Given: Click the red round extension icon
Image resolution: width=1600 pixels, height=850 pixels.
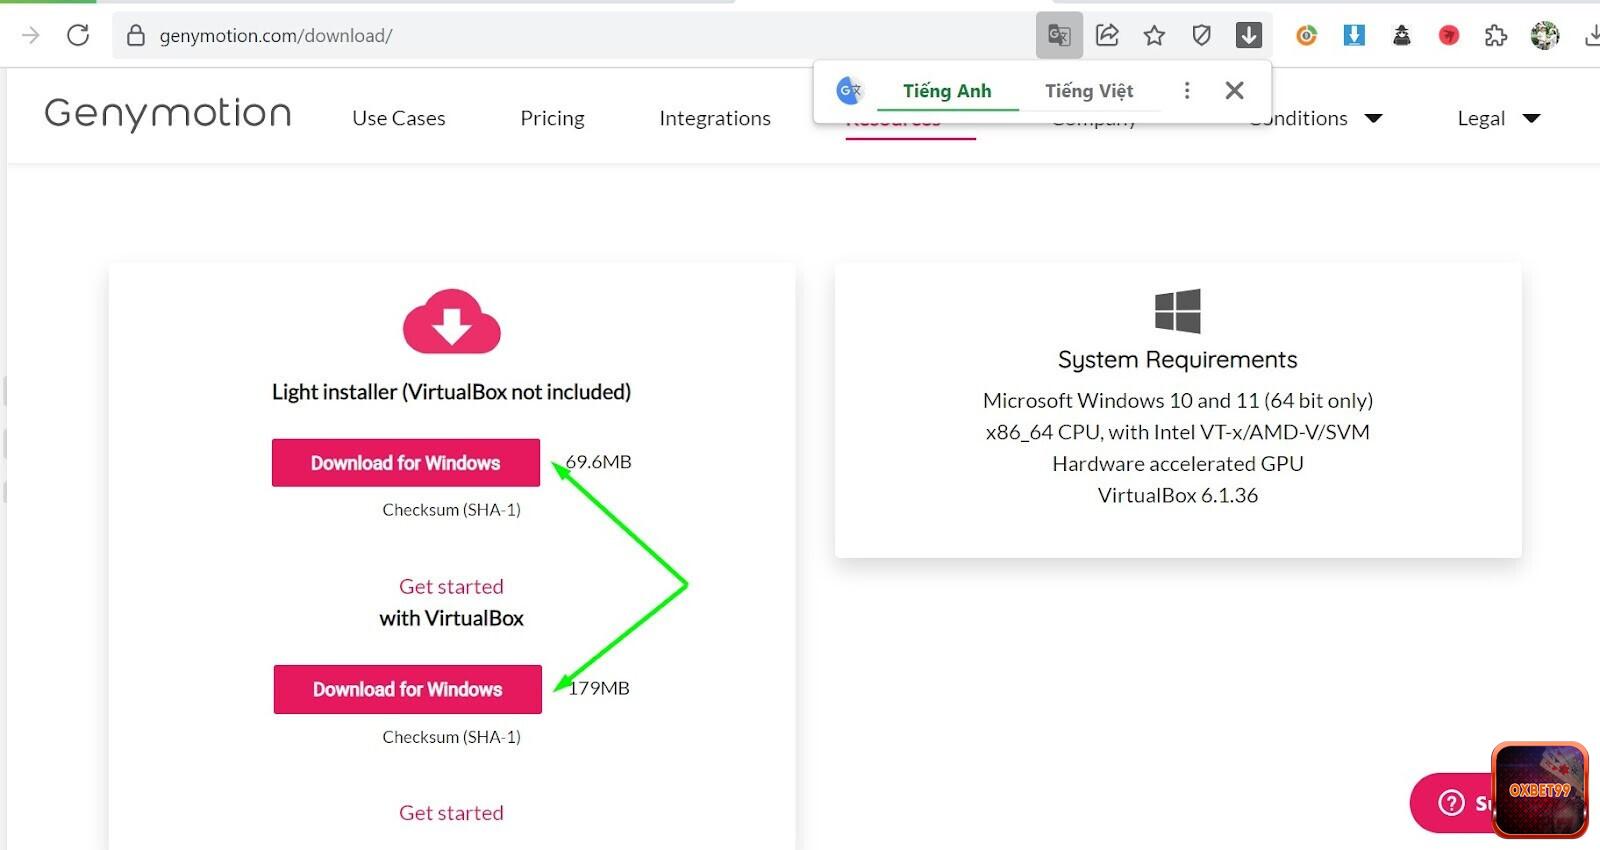Looking at the screenshot, I should (x=1449, y=36).
